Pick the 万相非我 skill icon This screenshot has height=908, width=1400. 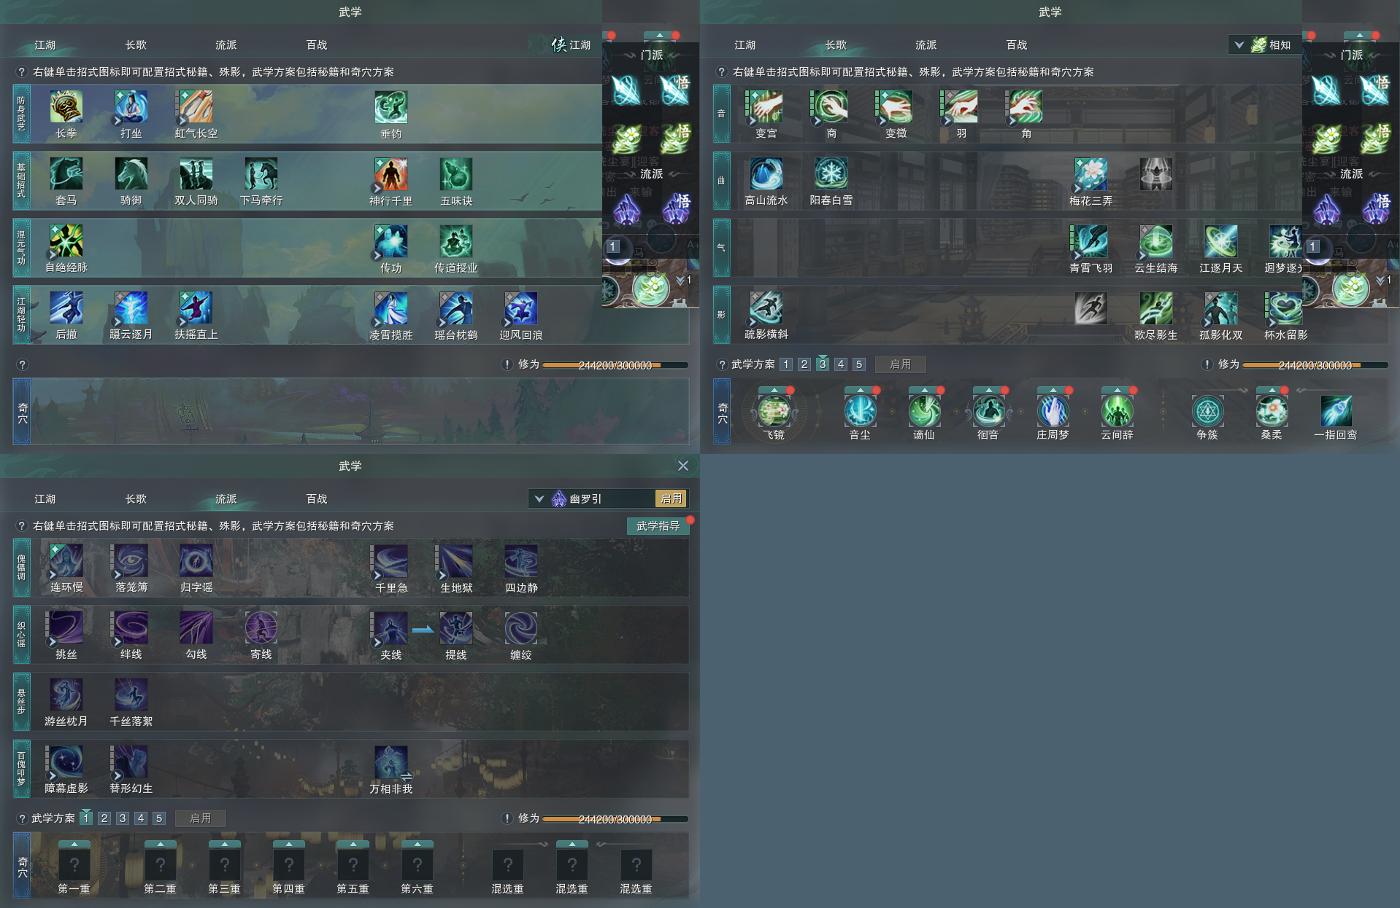391,762
